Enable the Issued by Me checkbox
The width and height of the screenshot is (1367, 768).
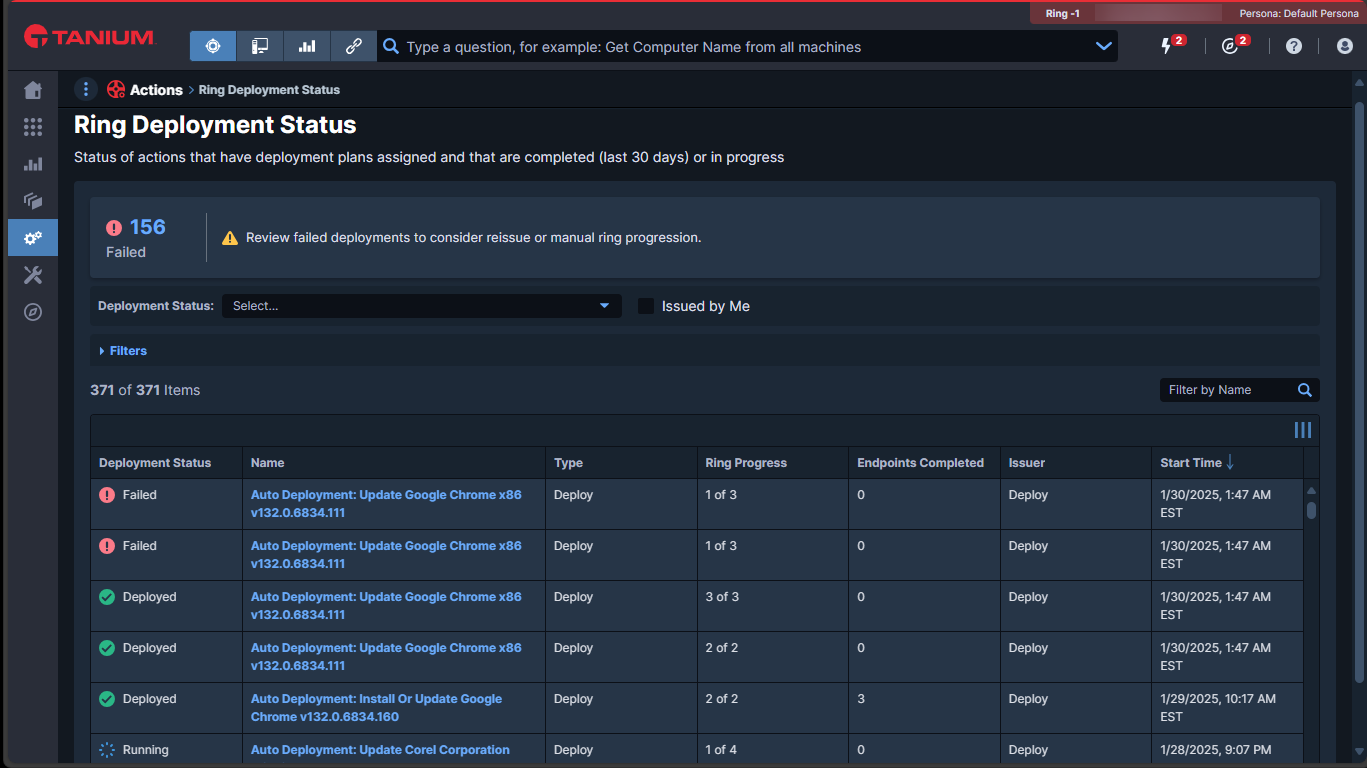pos(646,306)
